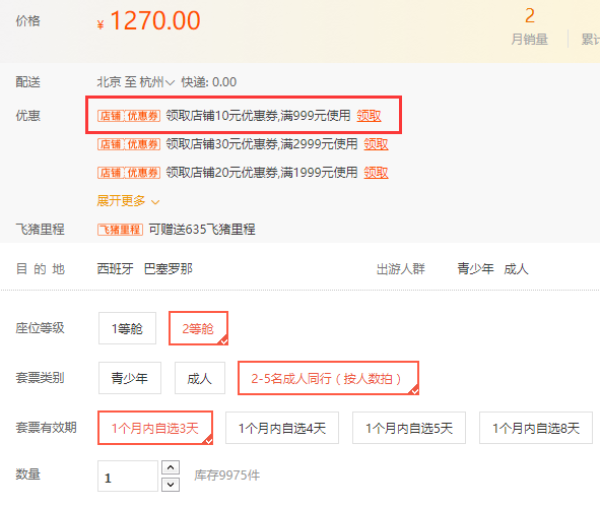Expand more coupons via 展开更多

128,201
